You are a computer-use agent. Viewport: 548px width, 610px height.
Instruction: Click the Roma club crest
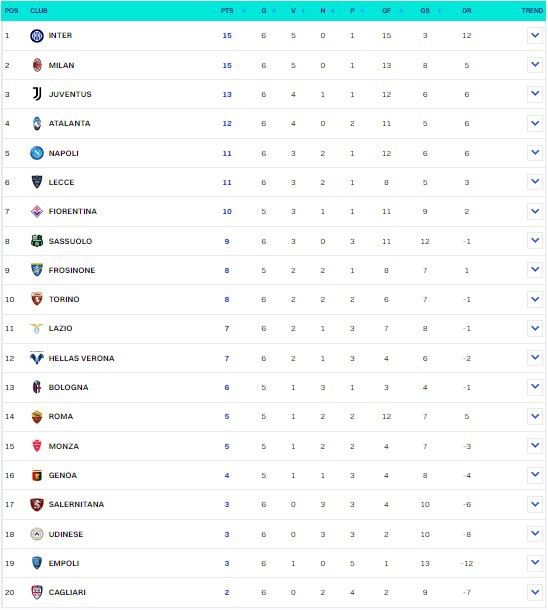click(x=37, y=417)
